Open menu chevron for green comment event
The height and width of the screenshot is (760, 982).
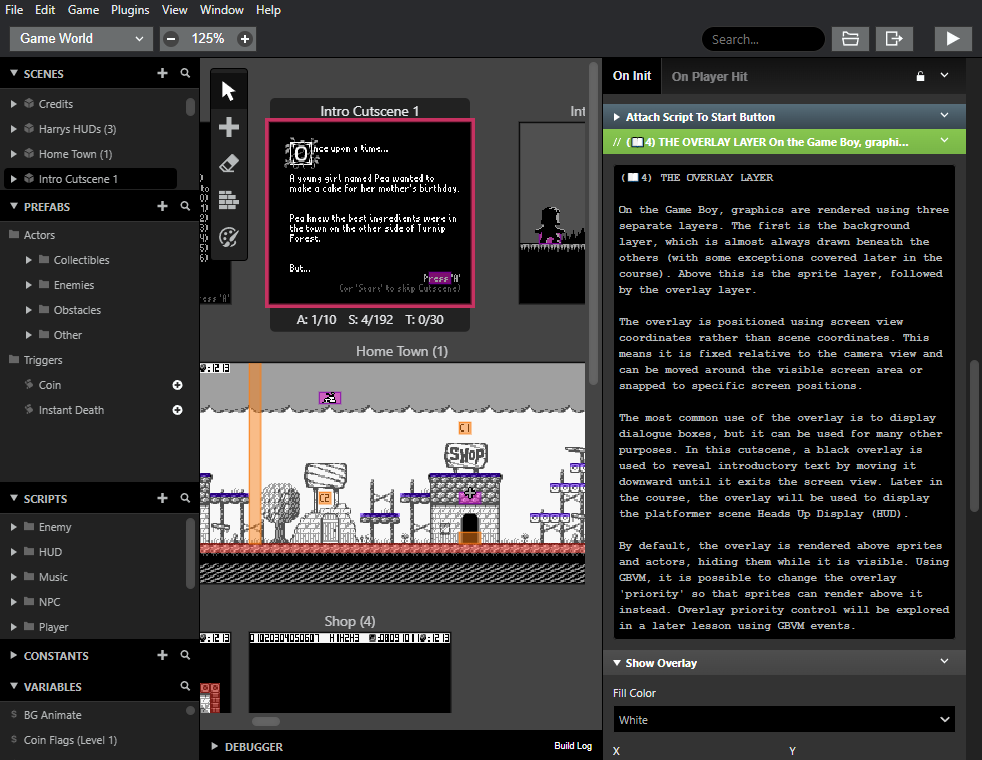pyautogui.click(x=944, y=141)
